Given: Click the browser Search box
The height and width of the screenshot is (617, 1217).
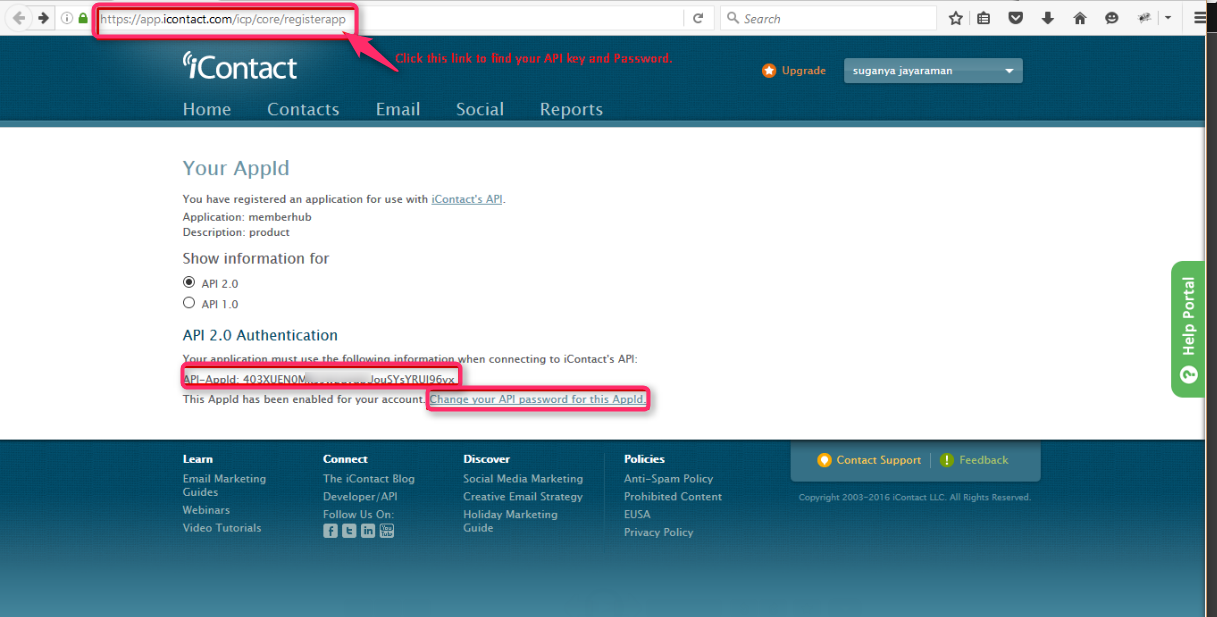Looking at the screenshot, I should tap(828, 18).
